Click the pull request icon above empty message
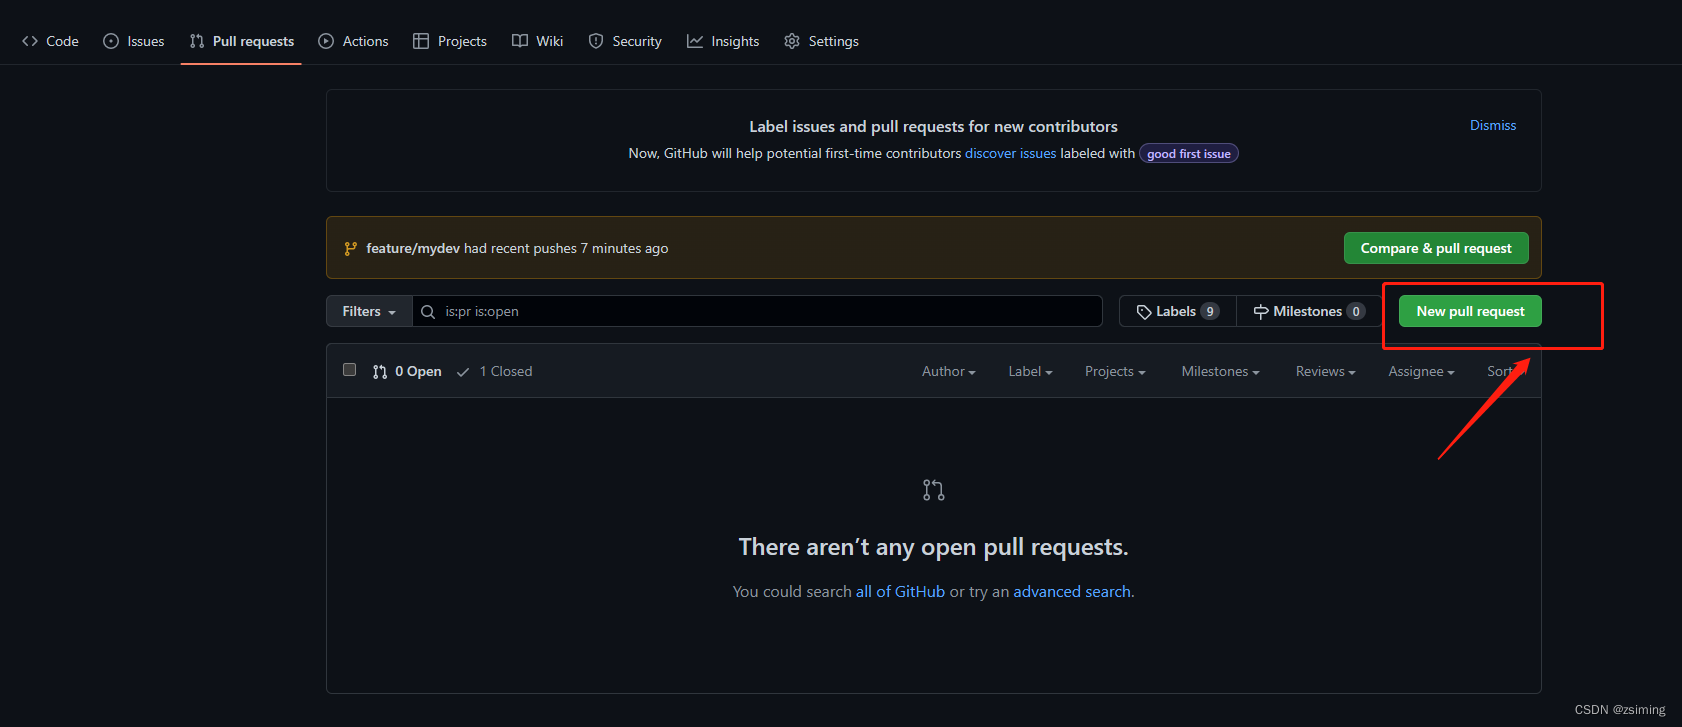The height and width of the screenshot is (727, 1682). pos(933,490)
